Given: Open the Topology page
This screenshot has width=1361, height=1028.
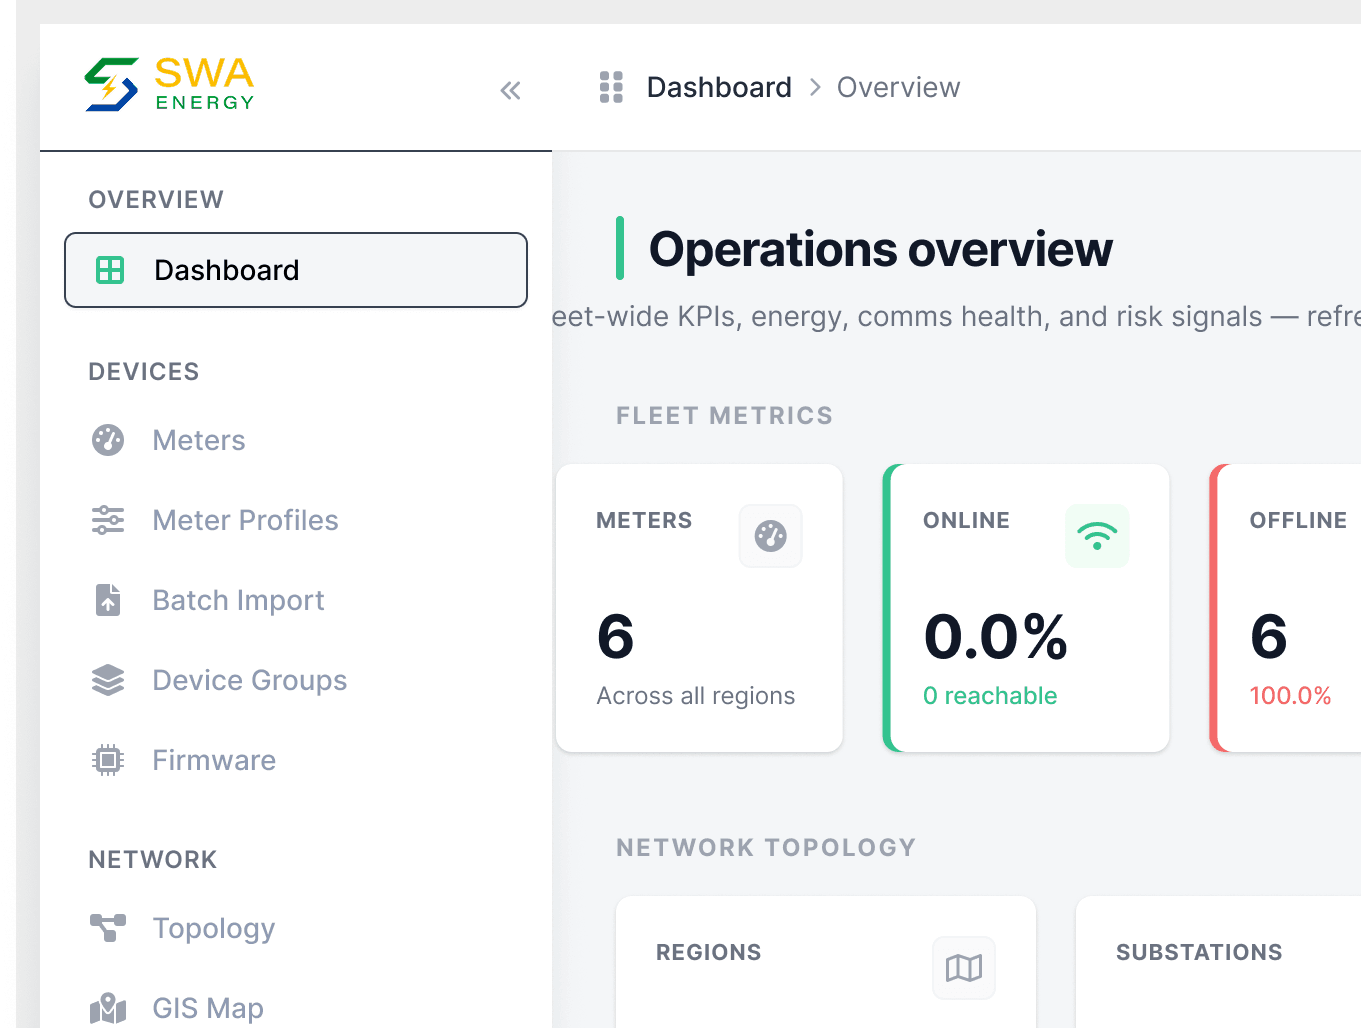Looking at the screenshot, I should (x=296, y=928).
